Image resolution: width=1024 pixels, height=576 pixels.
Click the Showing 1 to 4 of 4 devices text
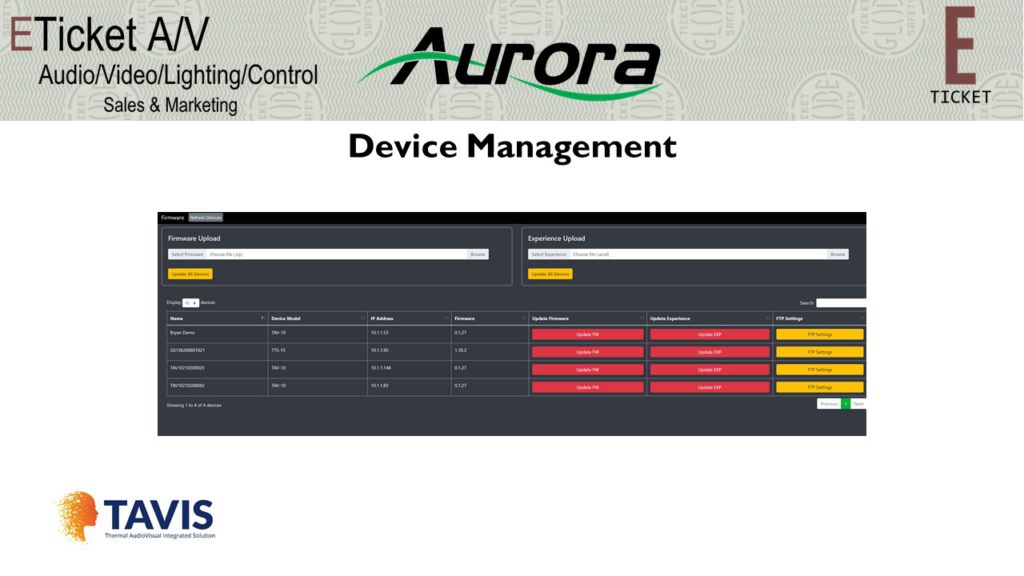(194, 406)
